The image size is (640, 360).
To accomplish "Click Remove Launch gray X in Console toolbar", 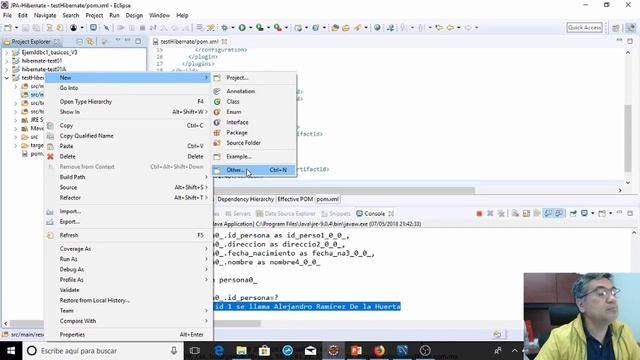I will pyautogui.click(x=490, y=213).
